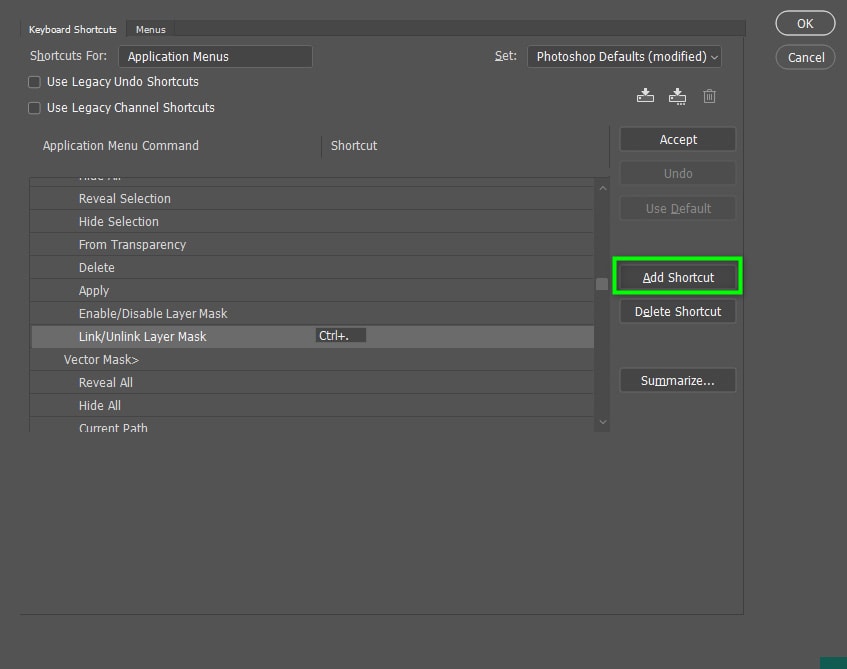Open the Summarize... shortcut list

pyautogui.click(x=677, y=381)
